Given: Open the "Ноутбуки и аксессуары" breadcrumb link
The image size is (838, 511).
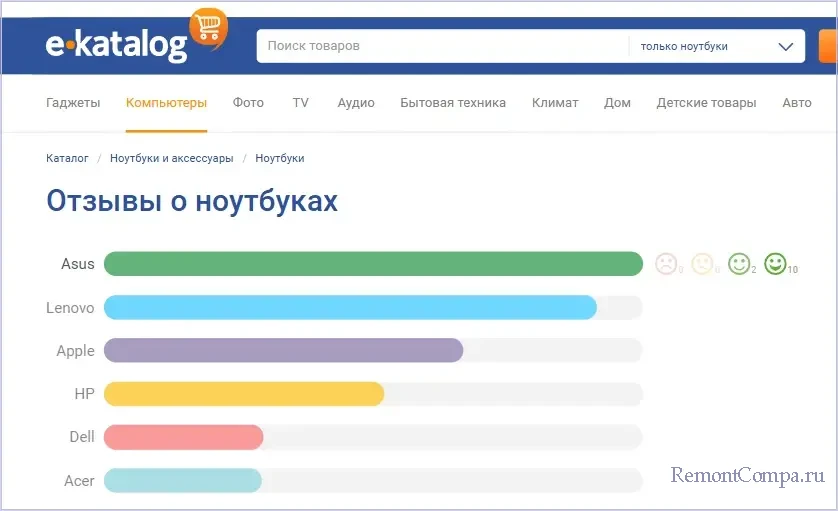Looking at the screenshot, I should [171, 158].
